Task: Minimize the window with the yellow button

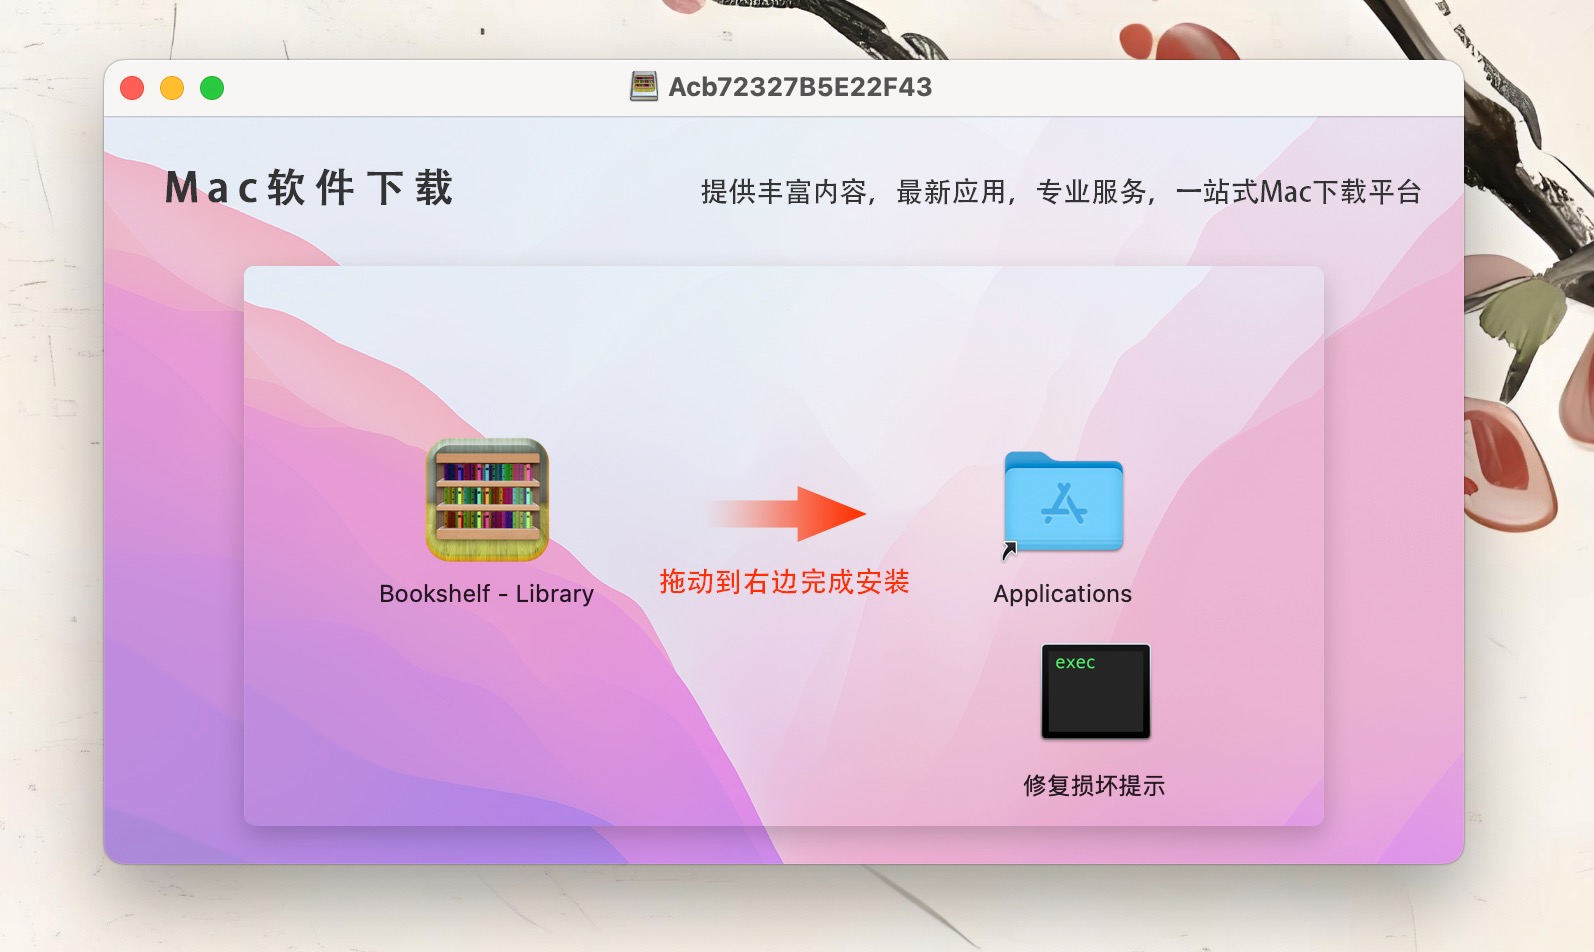Action: 172,88
